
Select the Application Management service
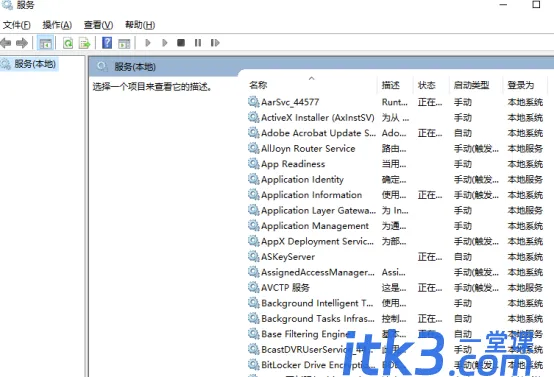tap(395, 226)
